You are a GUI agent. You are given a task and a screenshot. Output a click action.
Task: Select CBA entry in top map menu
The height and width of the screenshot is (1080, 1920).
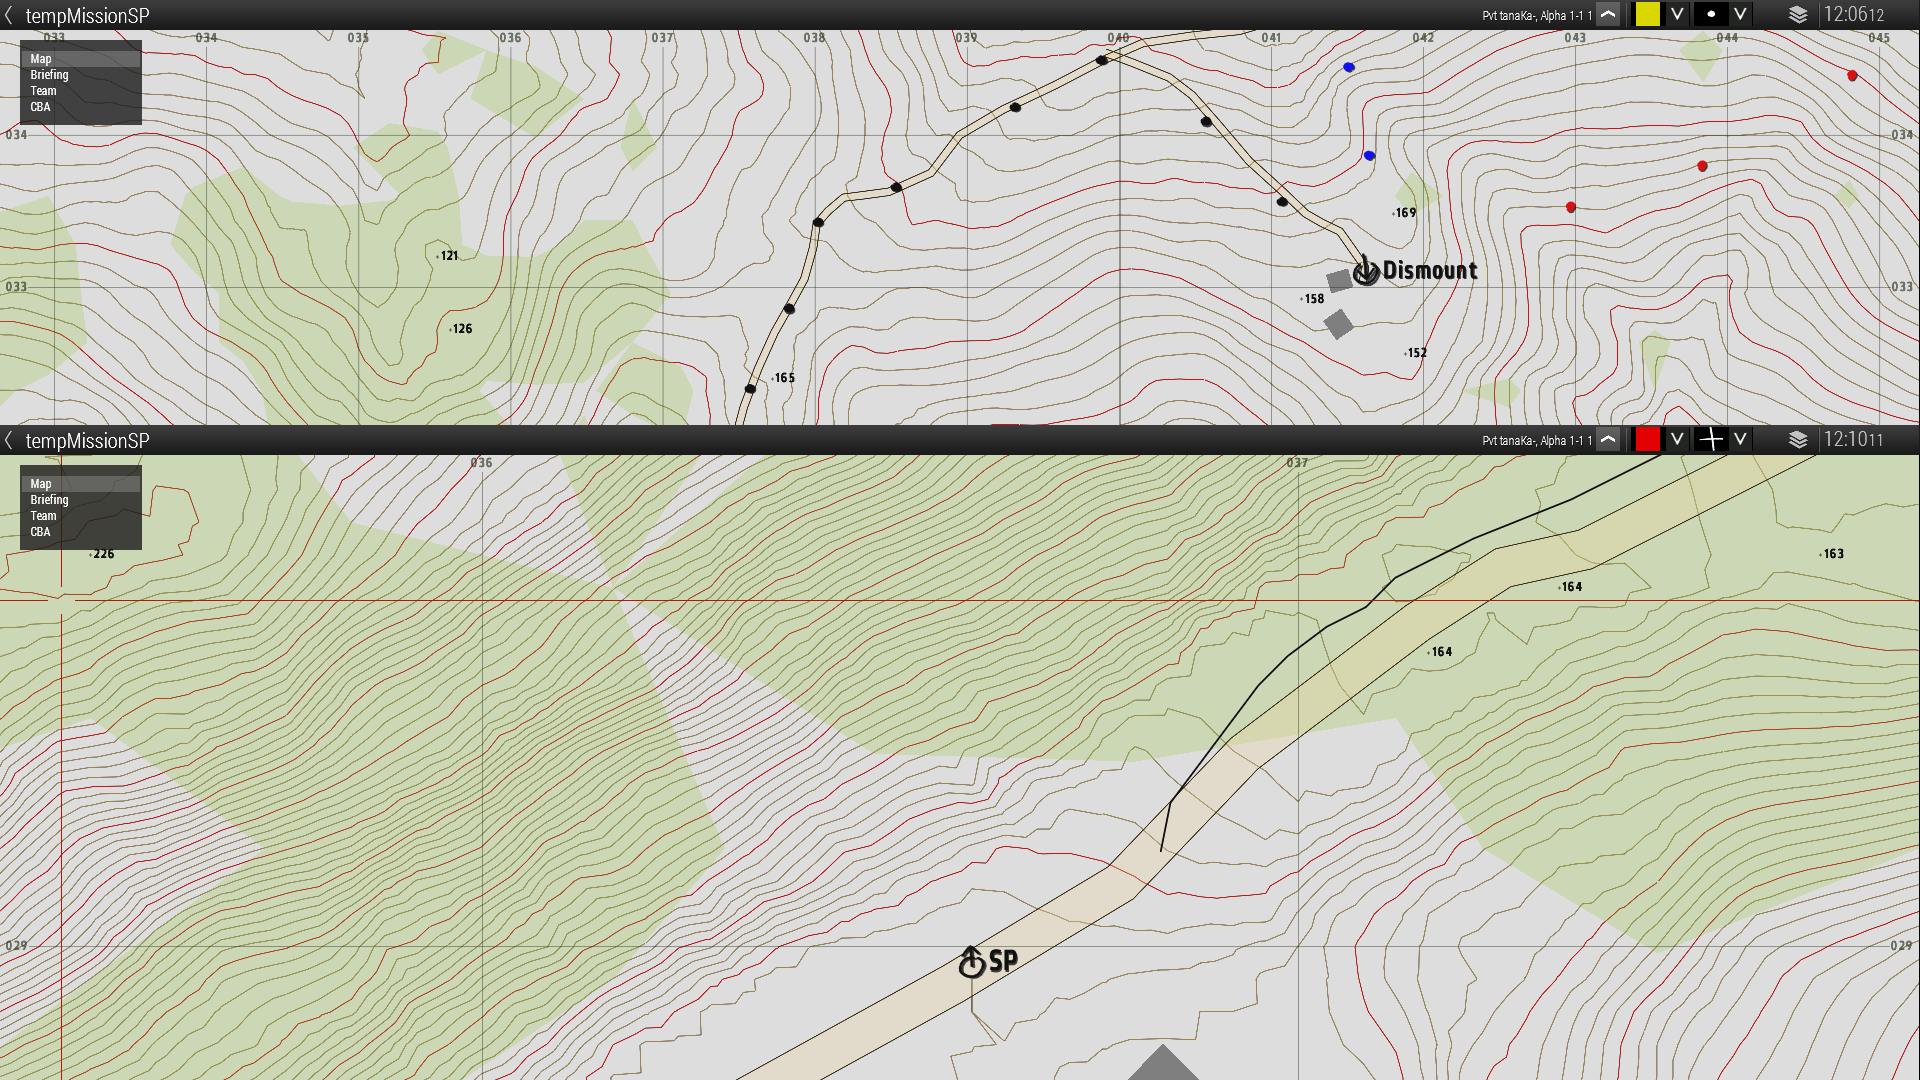40,107
